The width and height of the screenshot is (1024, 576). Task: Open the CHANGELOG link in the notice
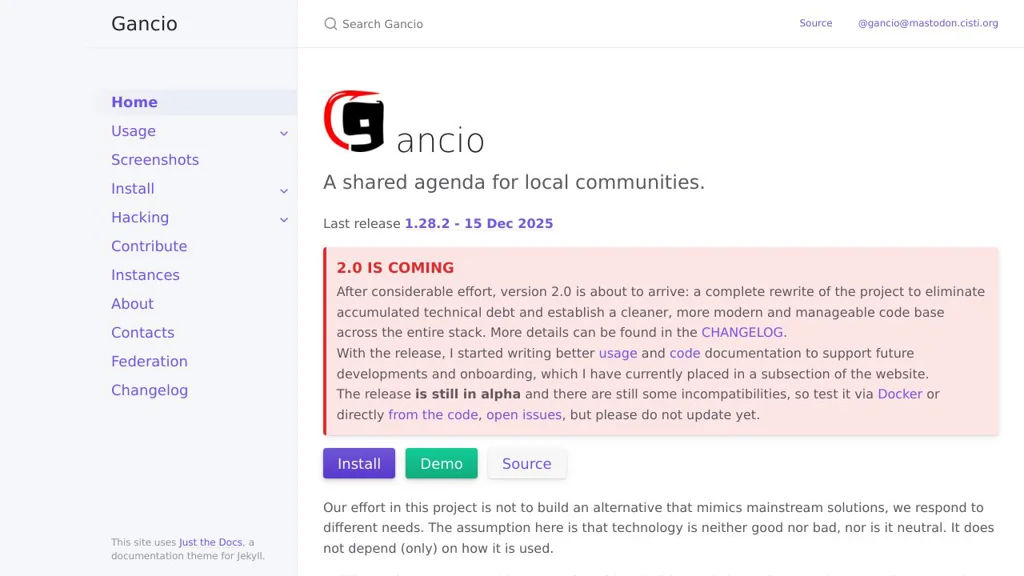pyautogui.click(x=742, y=332)
